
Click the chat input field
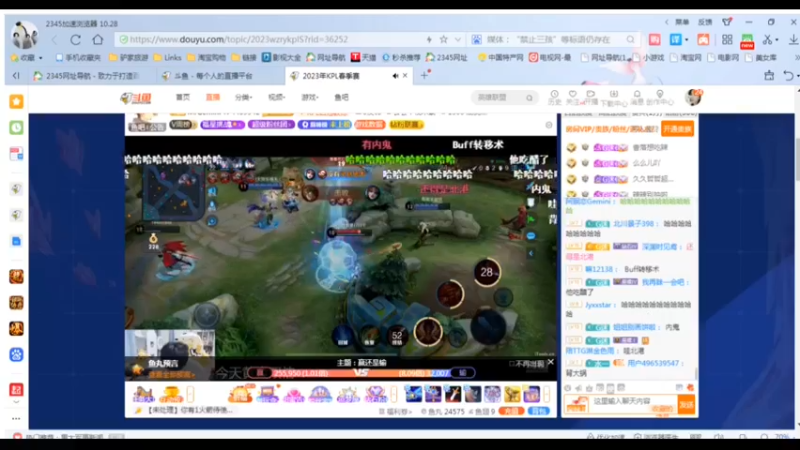(633, 405)
